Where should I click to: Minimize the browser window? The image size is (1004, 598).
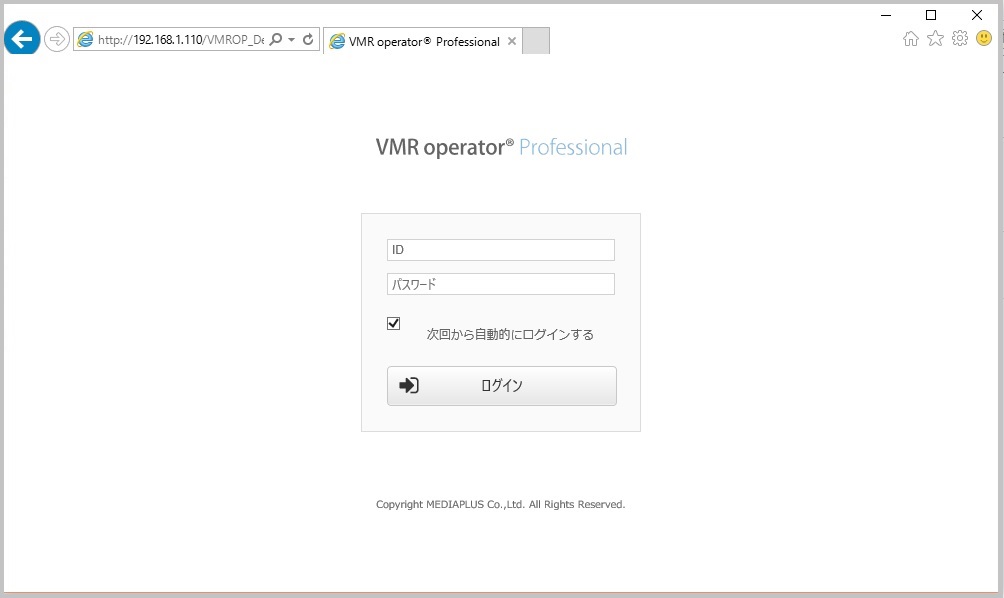[886, 15]
